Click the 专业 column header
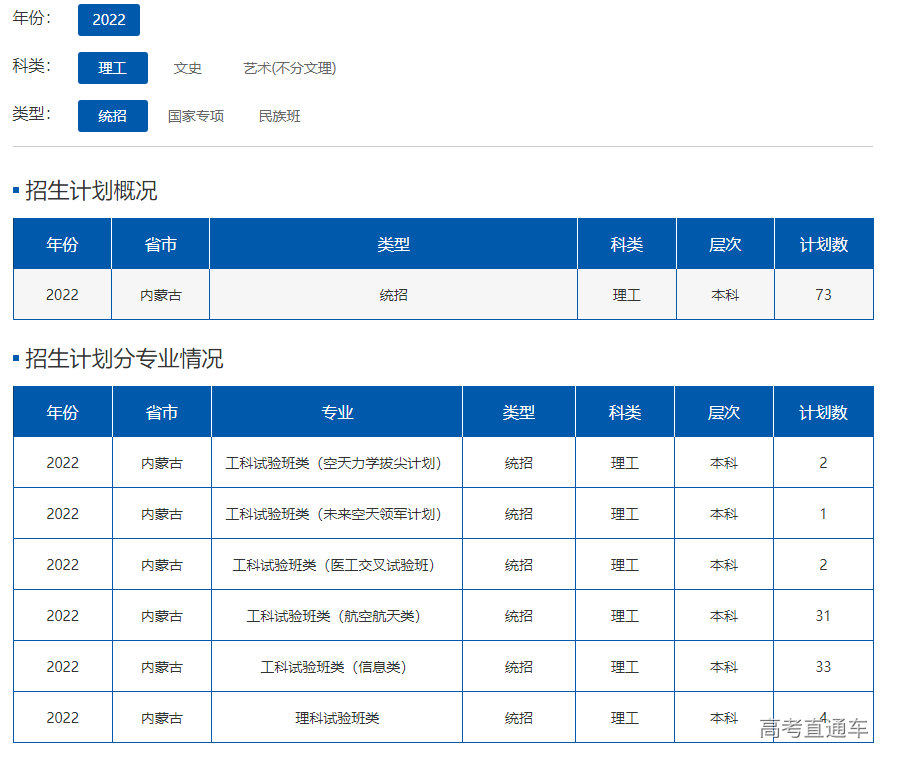 pos(337,412)
